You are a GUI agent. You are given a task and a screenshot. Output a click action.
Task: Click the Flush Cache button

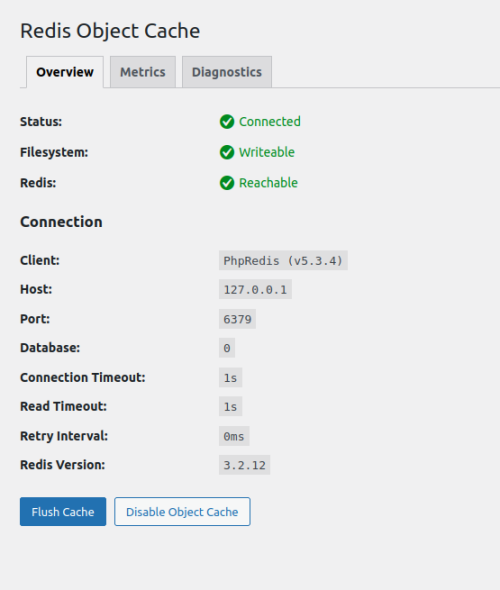tap(63, 512)
